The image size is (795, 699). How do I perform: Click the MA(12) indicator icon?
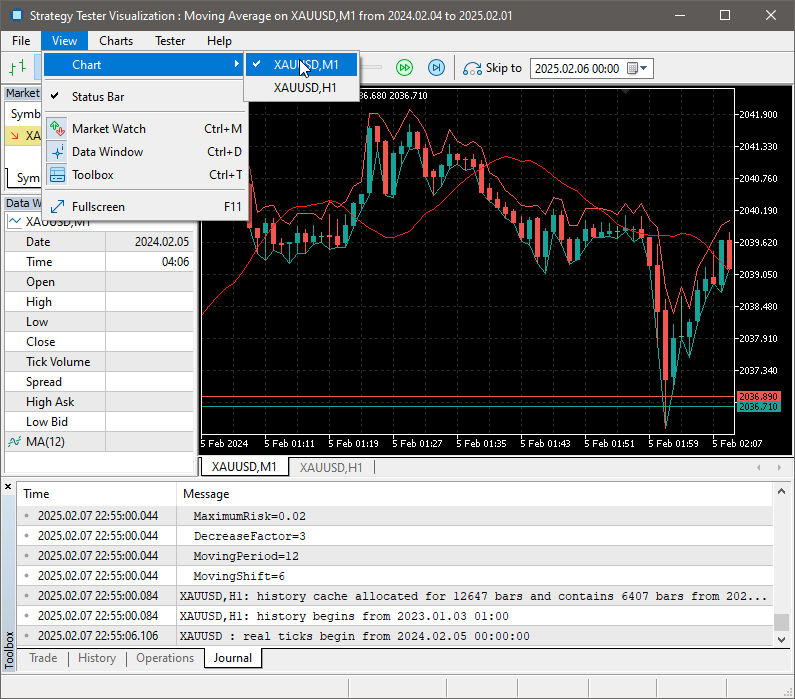(x=14, y=442)
